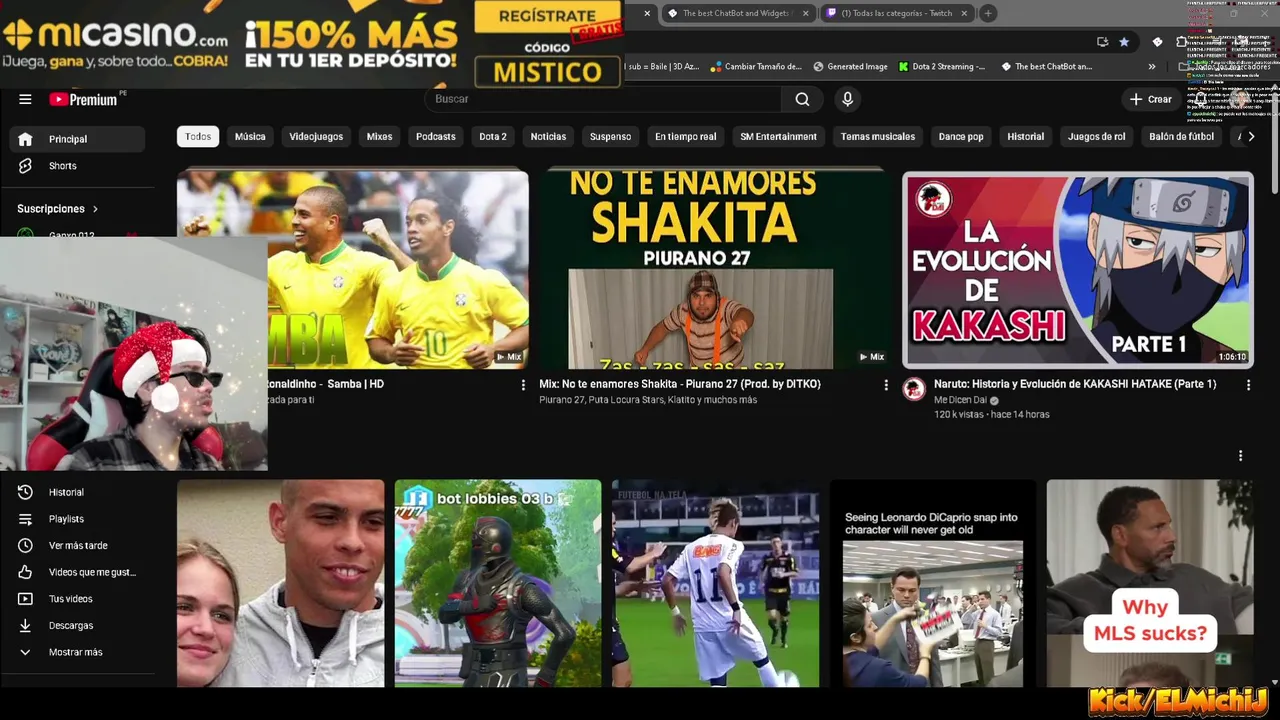Open the Tus videos icon

click(x=25, y=599)
